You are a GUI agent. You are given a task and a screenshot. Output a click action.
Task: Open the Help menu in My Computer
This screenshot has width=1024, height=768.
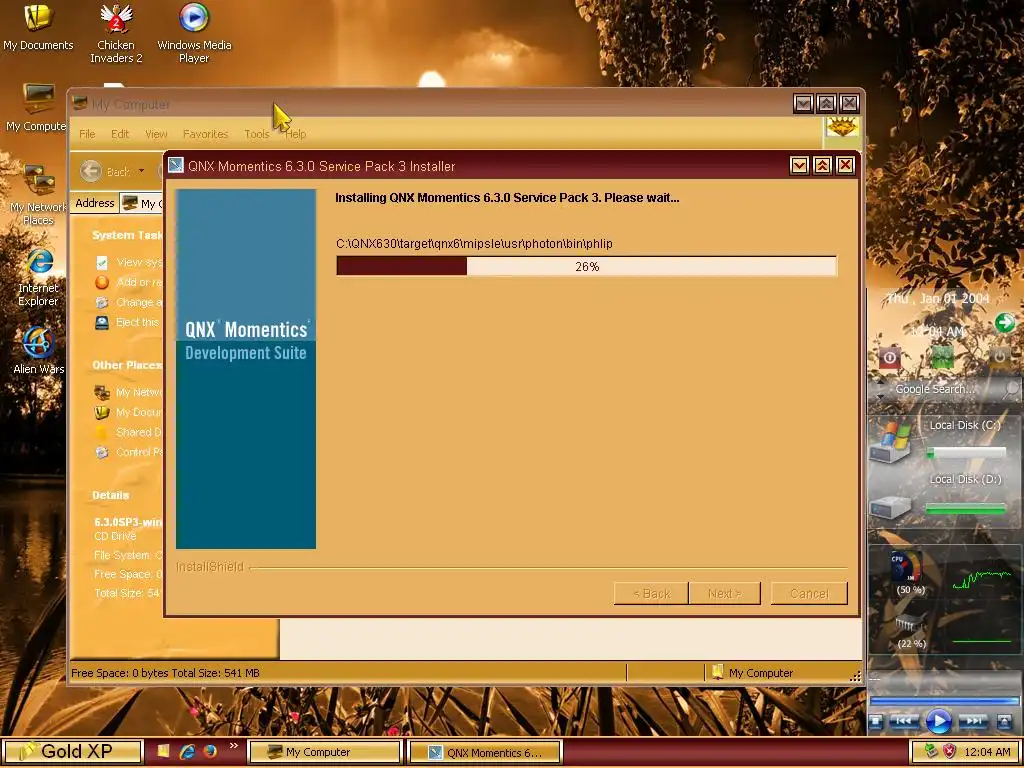coord(295,134)
